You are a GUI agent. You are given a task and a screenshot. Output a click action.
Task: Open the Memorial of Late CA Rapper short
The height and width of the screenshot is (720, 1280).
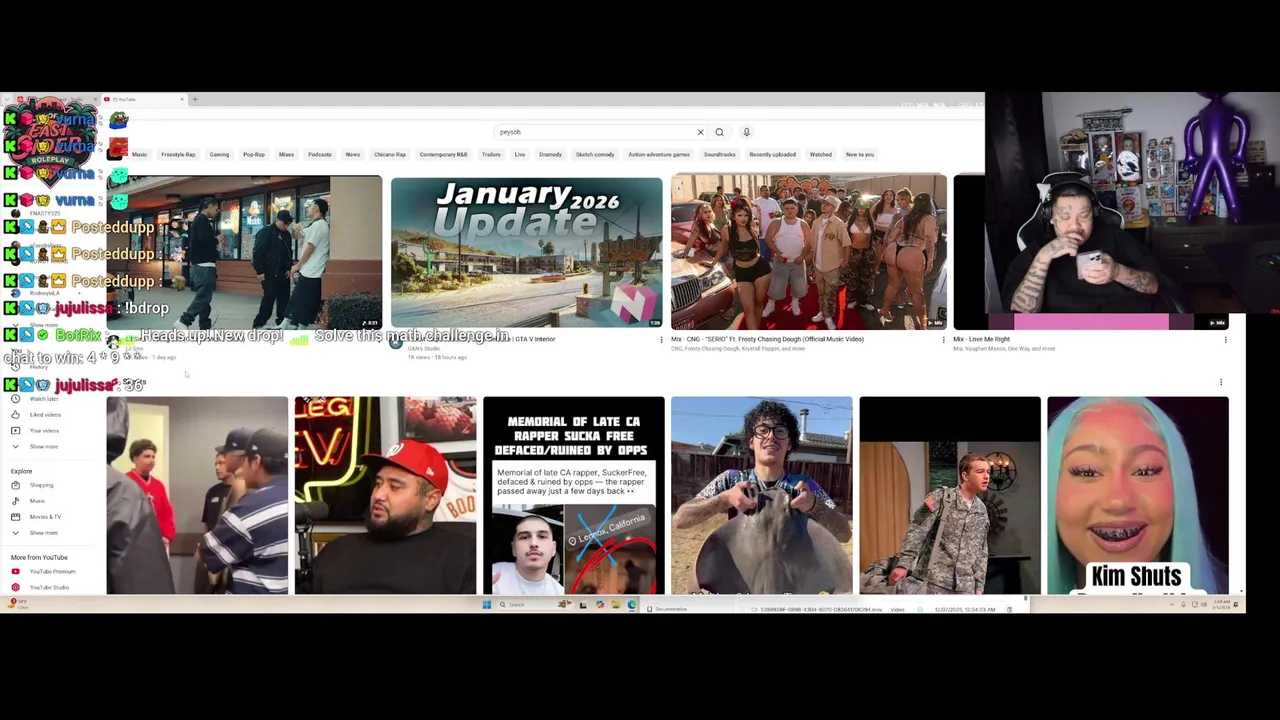574,495
